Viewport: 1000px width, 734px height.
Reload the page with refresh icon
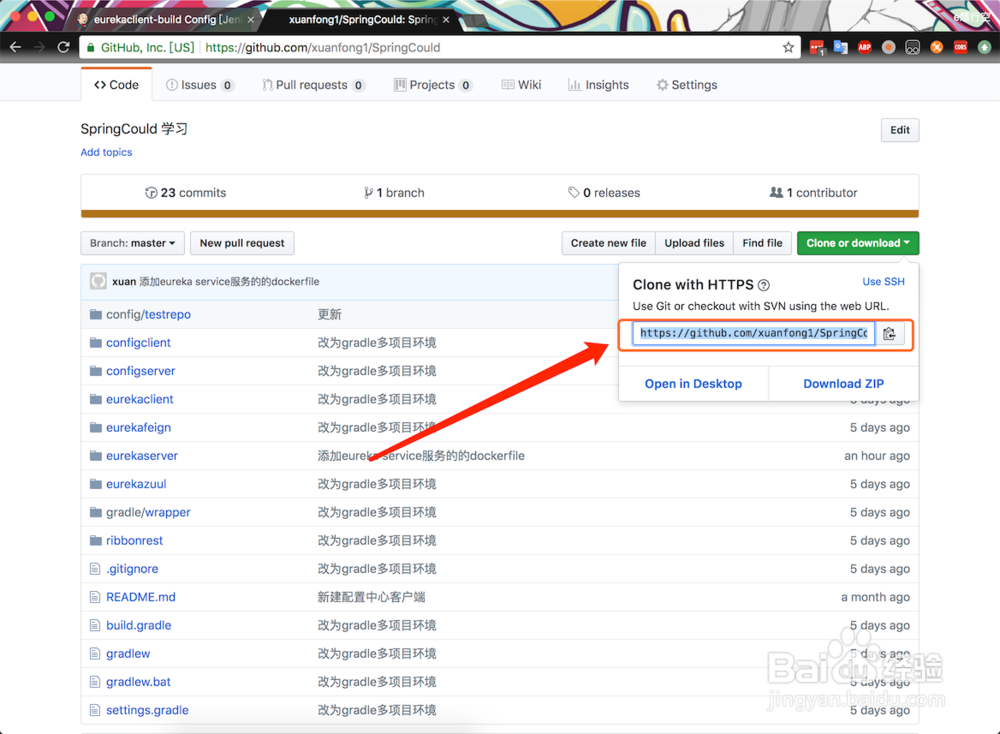click(x=63, y=47)
